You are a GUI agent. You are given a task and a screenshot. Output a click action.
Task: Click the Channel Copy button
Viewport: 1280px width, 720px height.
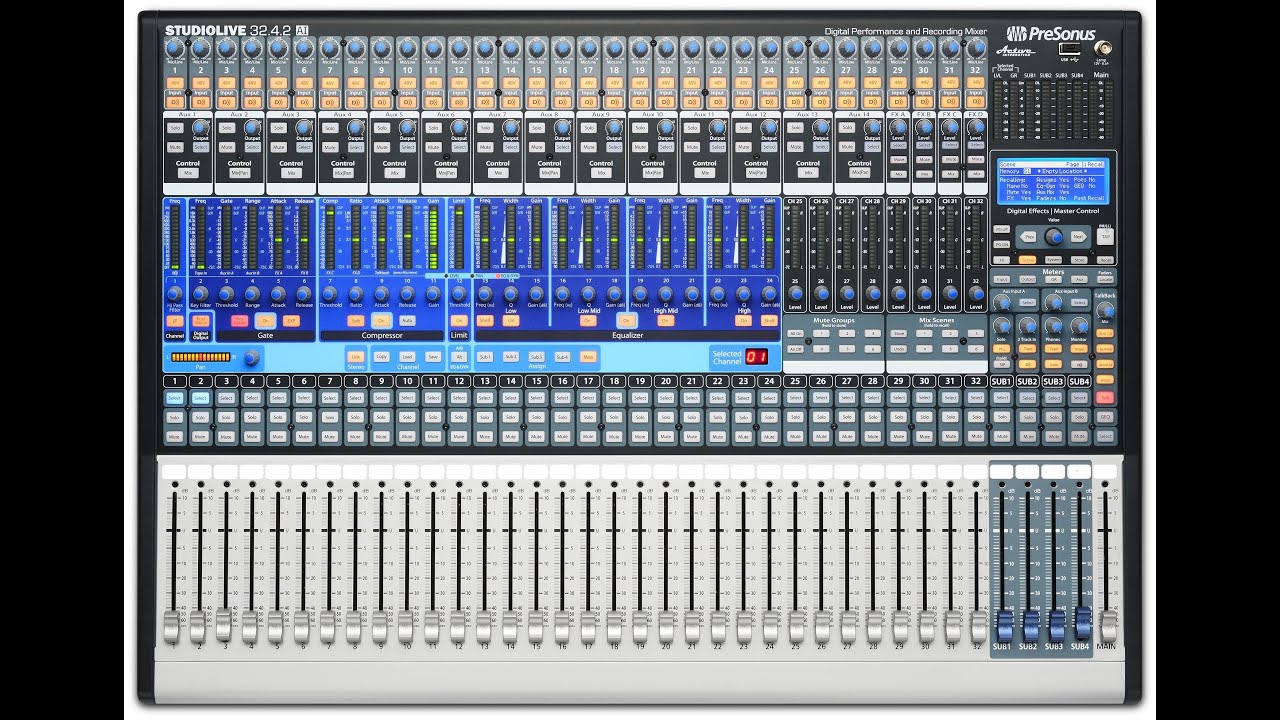pyautogui.click(x=381, y=357)
